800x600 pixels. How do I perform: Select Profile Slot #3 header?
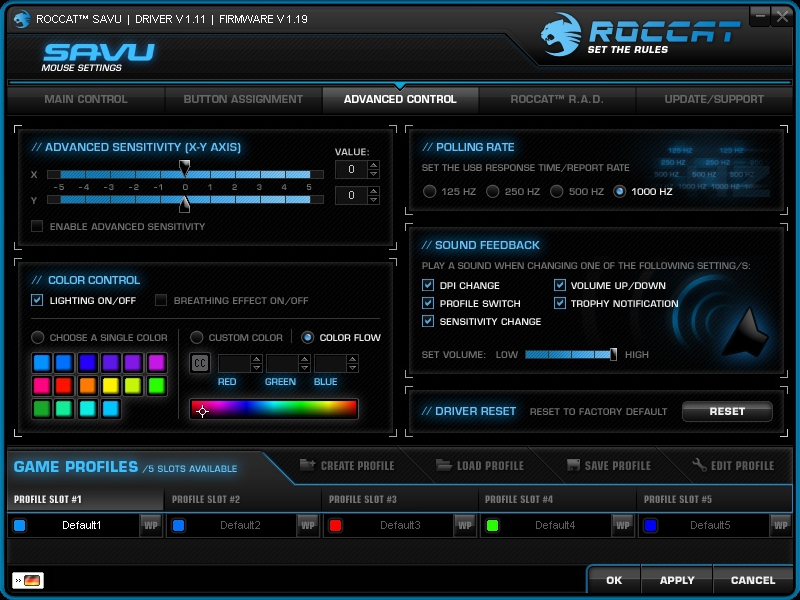[x=363, y=499]
